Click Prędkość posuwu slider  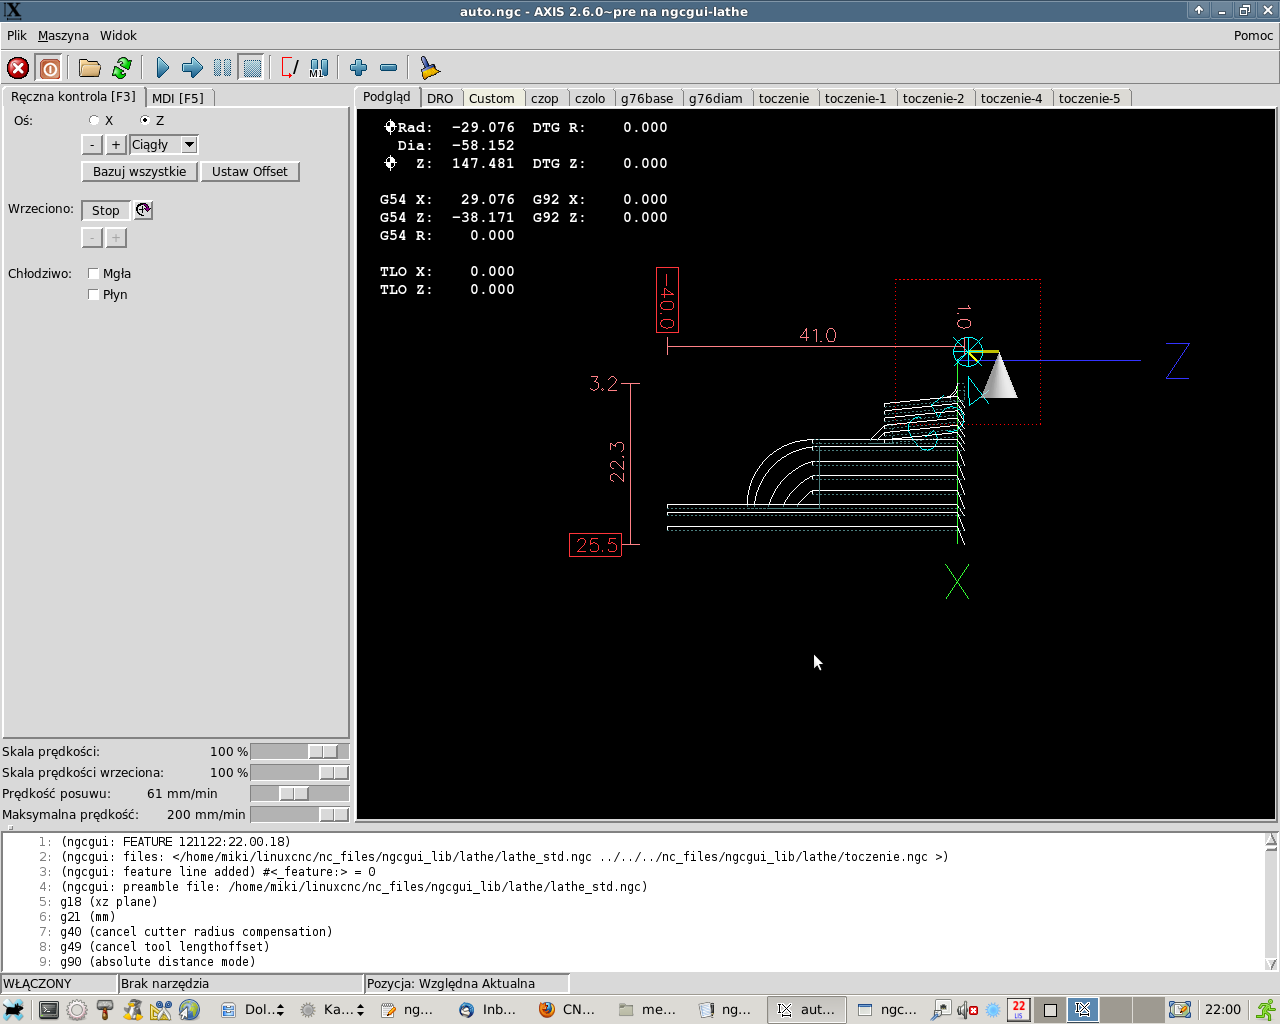tap(300, 793)
